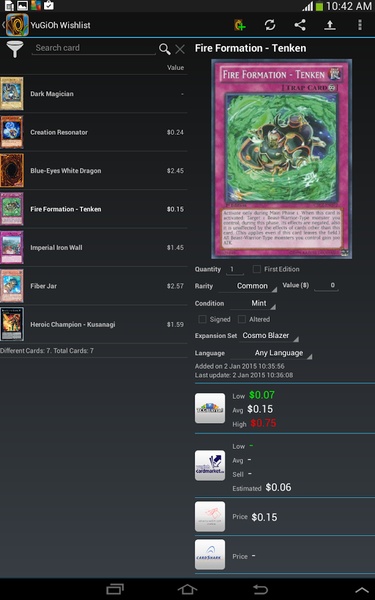The height and width of the screenshot is (600, 375).
Task: Tap the $2.45 value for Blue-Eyes
Action: [x=175, y=171]
